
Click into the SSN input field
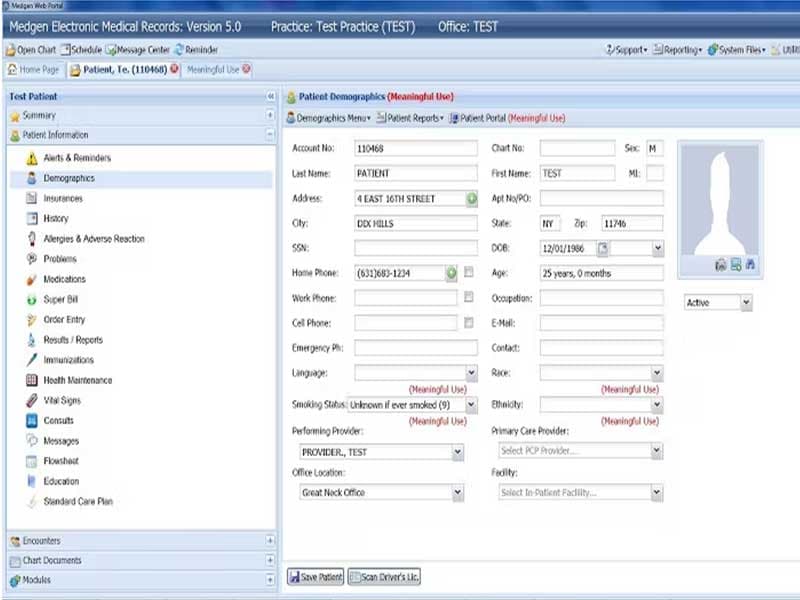415,248
